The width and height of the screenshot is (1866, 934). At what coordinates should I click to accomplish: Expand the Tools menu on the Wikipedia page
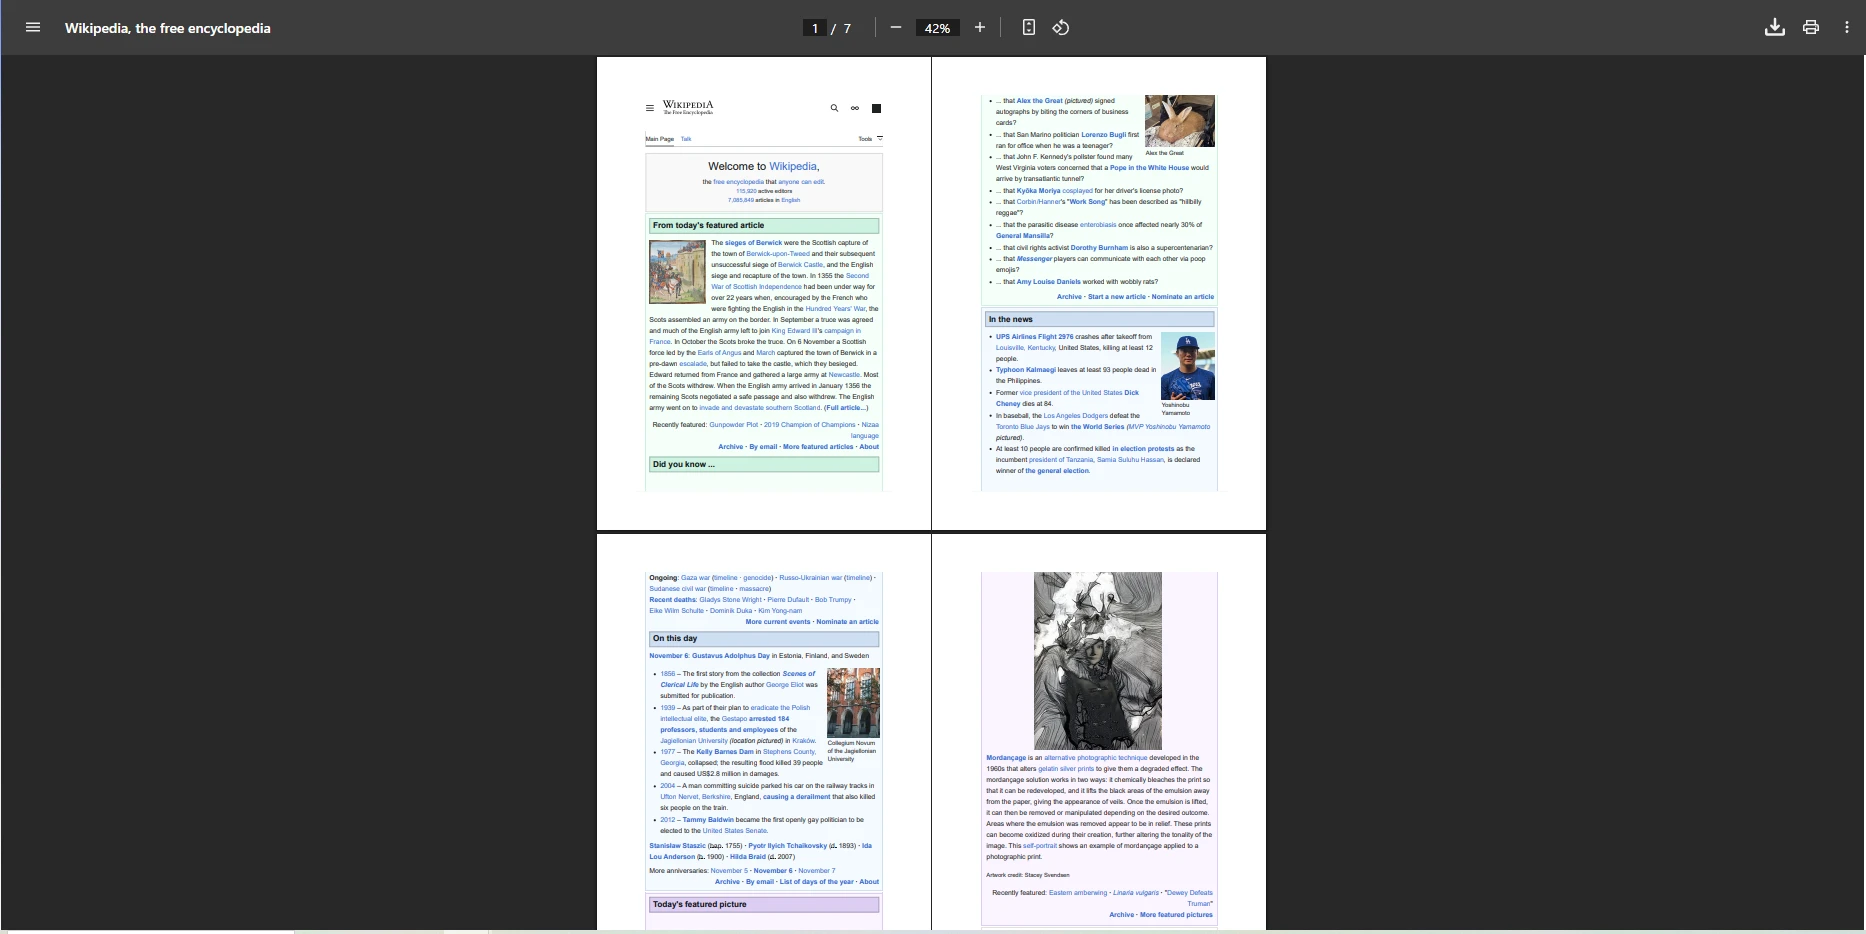click(865, 139)
